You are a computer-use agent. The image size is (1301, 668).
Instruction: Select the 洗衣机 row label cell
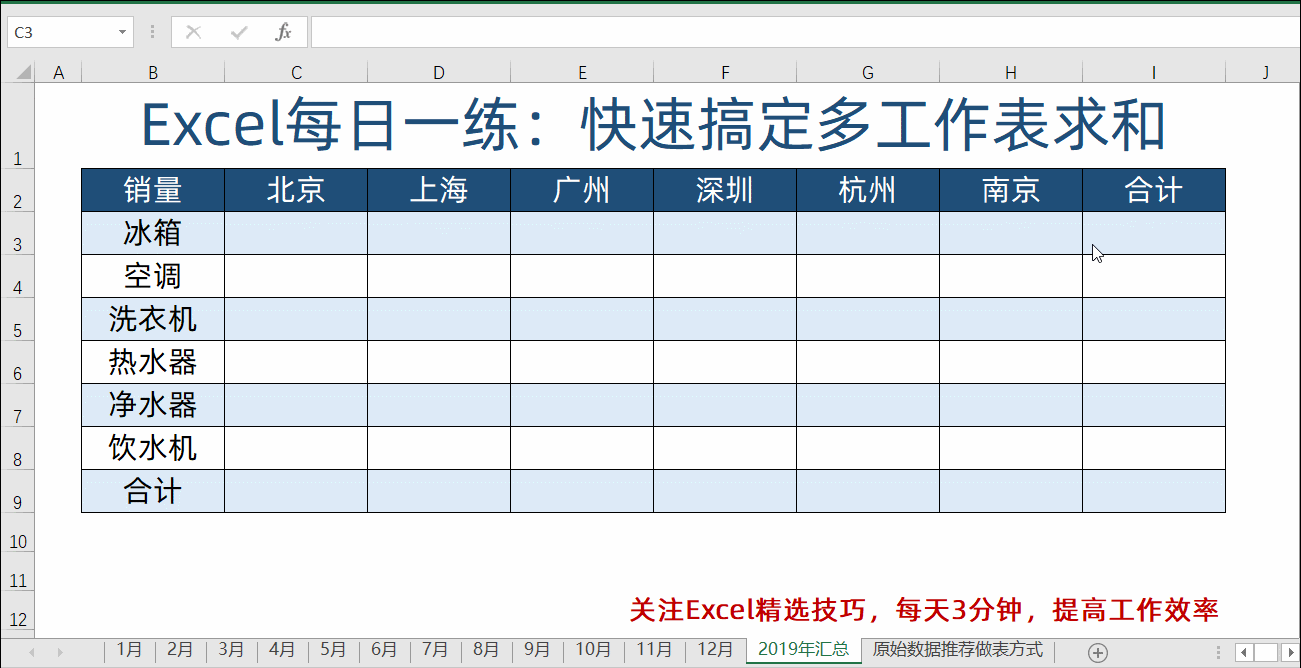[153, 319]
